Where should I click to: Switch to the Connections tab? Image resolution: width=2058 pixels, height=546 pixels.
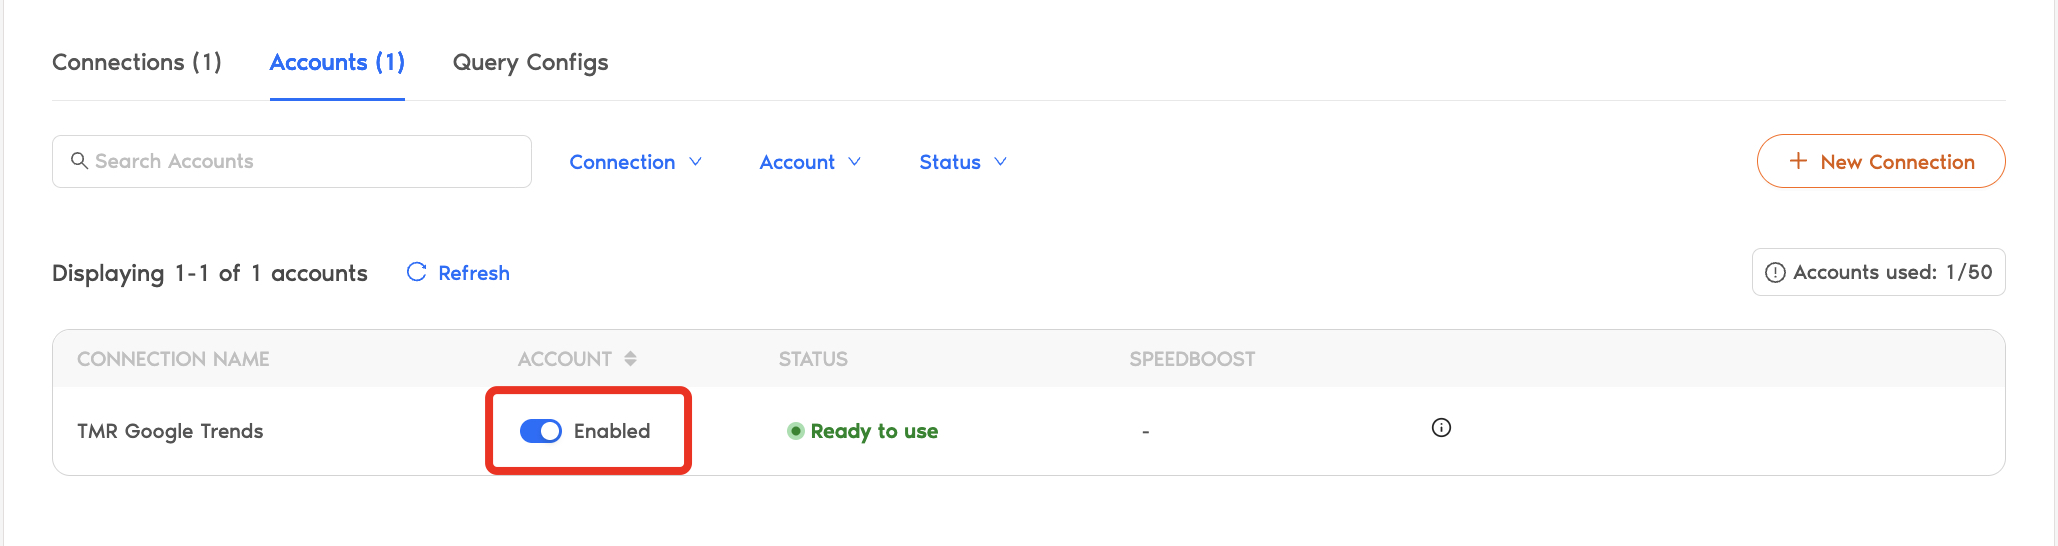[137, 62]
